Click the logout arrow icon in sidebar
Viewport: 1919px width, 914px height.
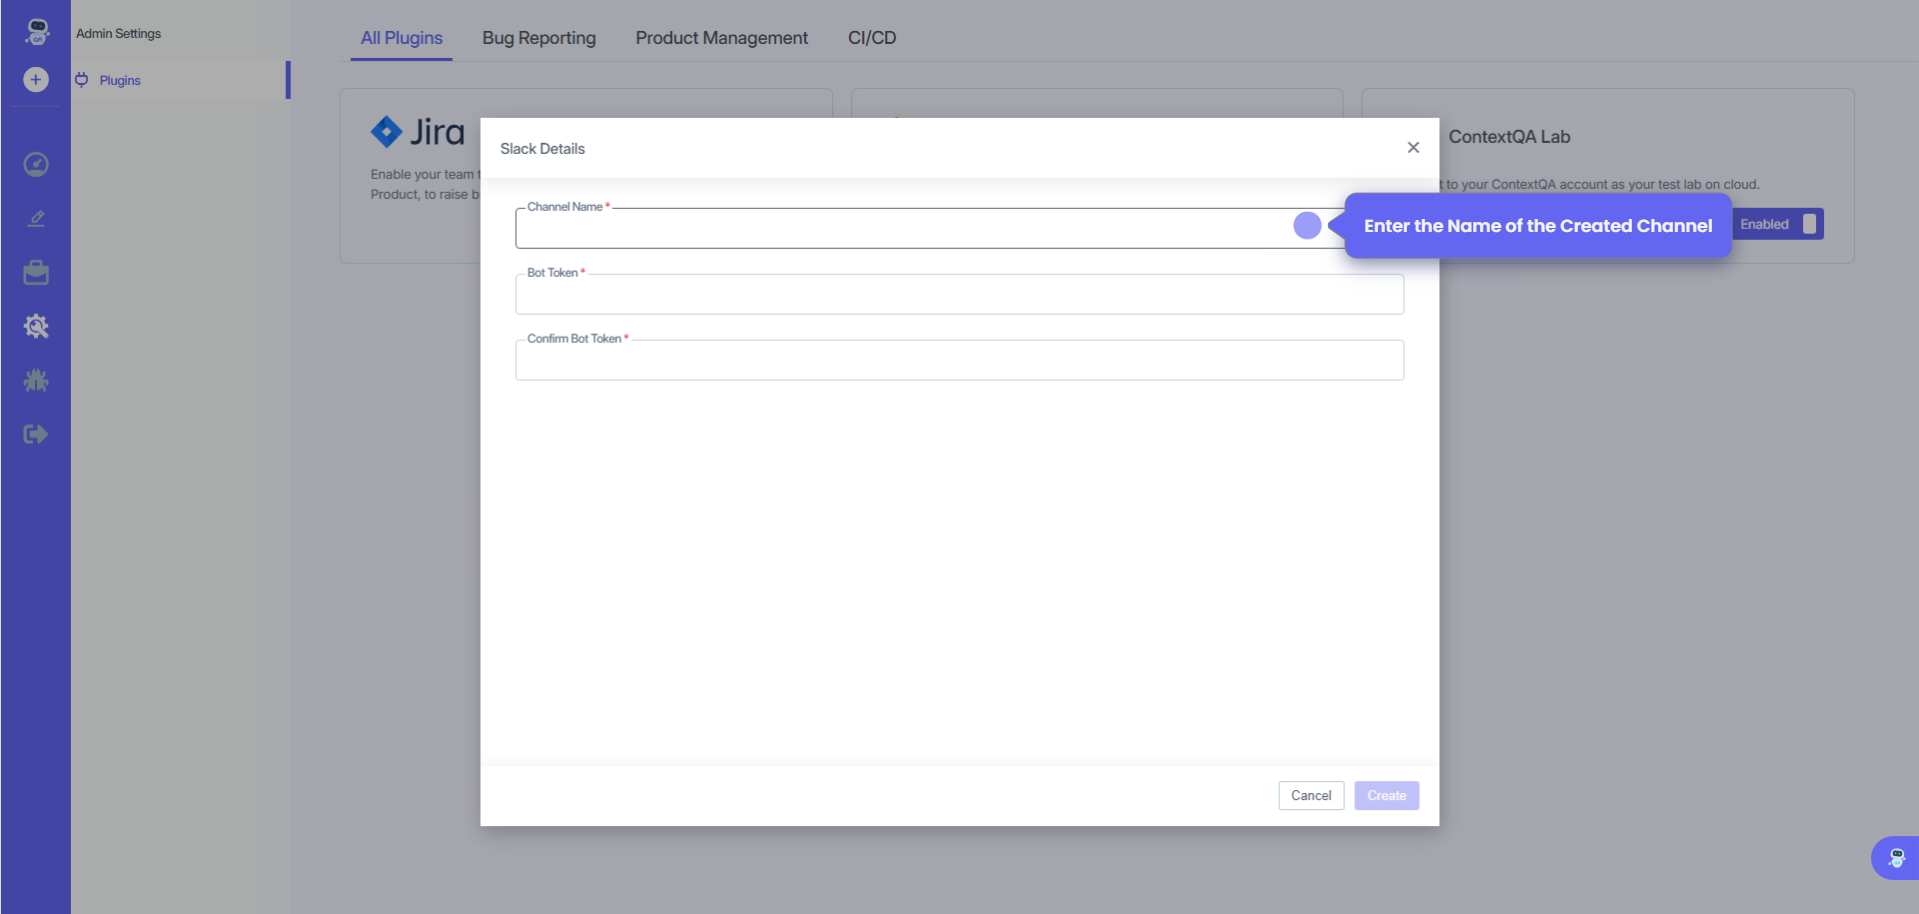tap(36, 434)
